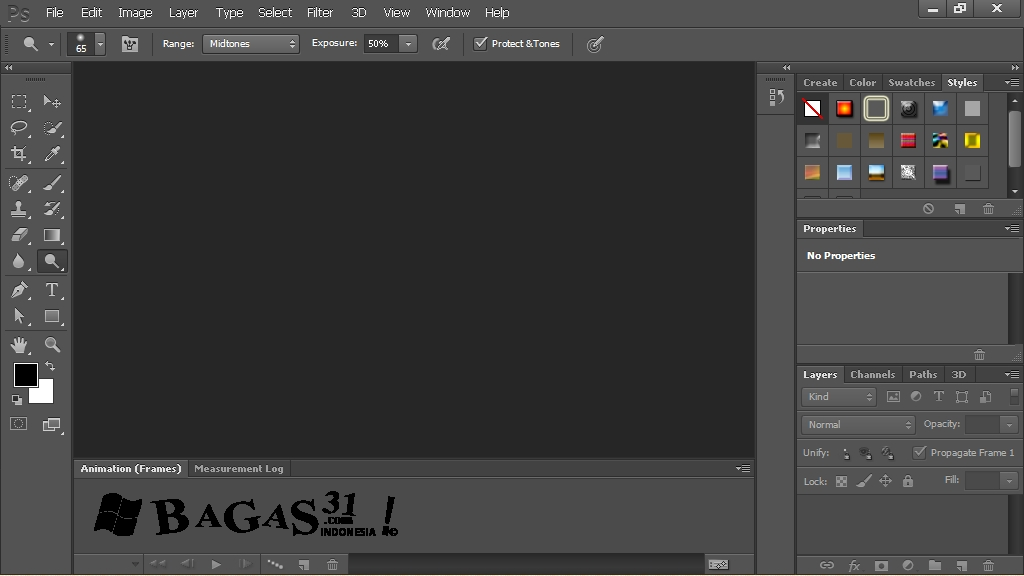Image resolution: width=1024 pixels, height=576 pixels.
Task: Create a new layer group
Action: coord(935,566)
